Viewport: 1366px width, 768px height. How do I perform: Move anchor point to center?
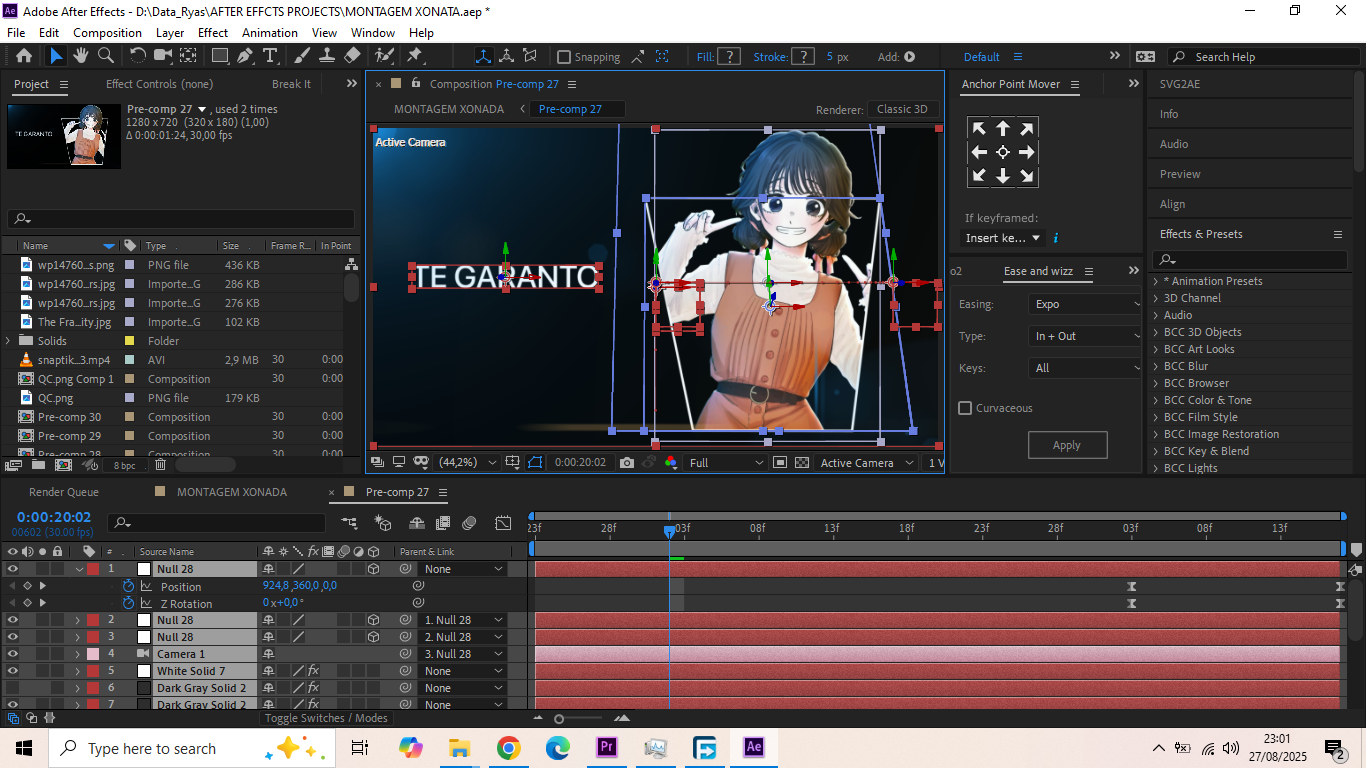coord(1002,152)
